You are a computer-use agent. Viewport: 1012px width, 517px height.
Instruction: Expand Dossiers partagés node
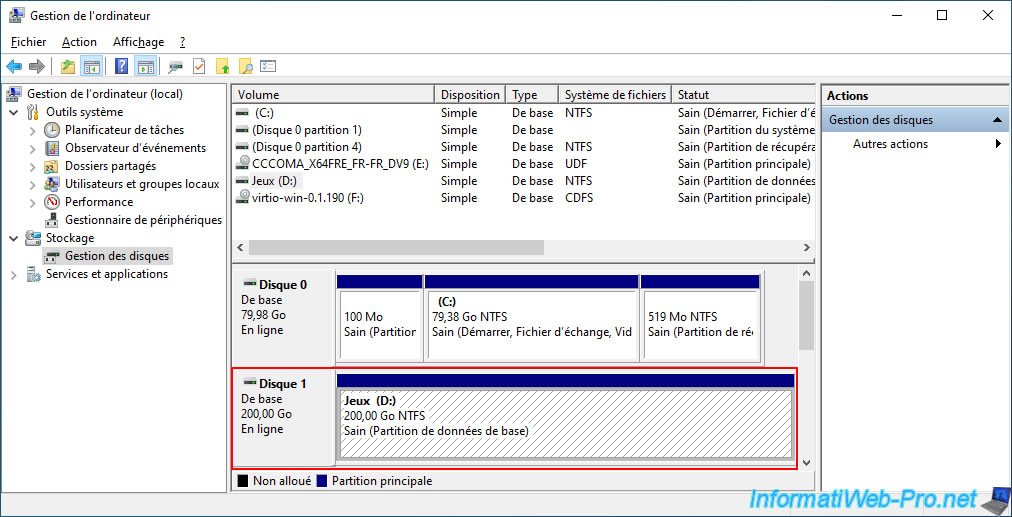pyautogui.click(x=33, y=167)
